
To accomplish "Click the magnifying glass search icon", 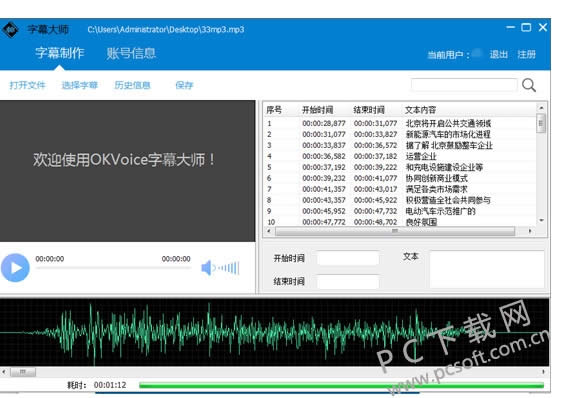I will (x=529, y=85).
